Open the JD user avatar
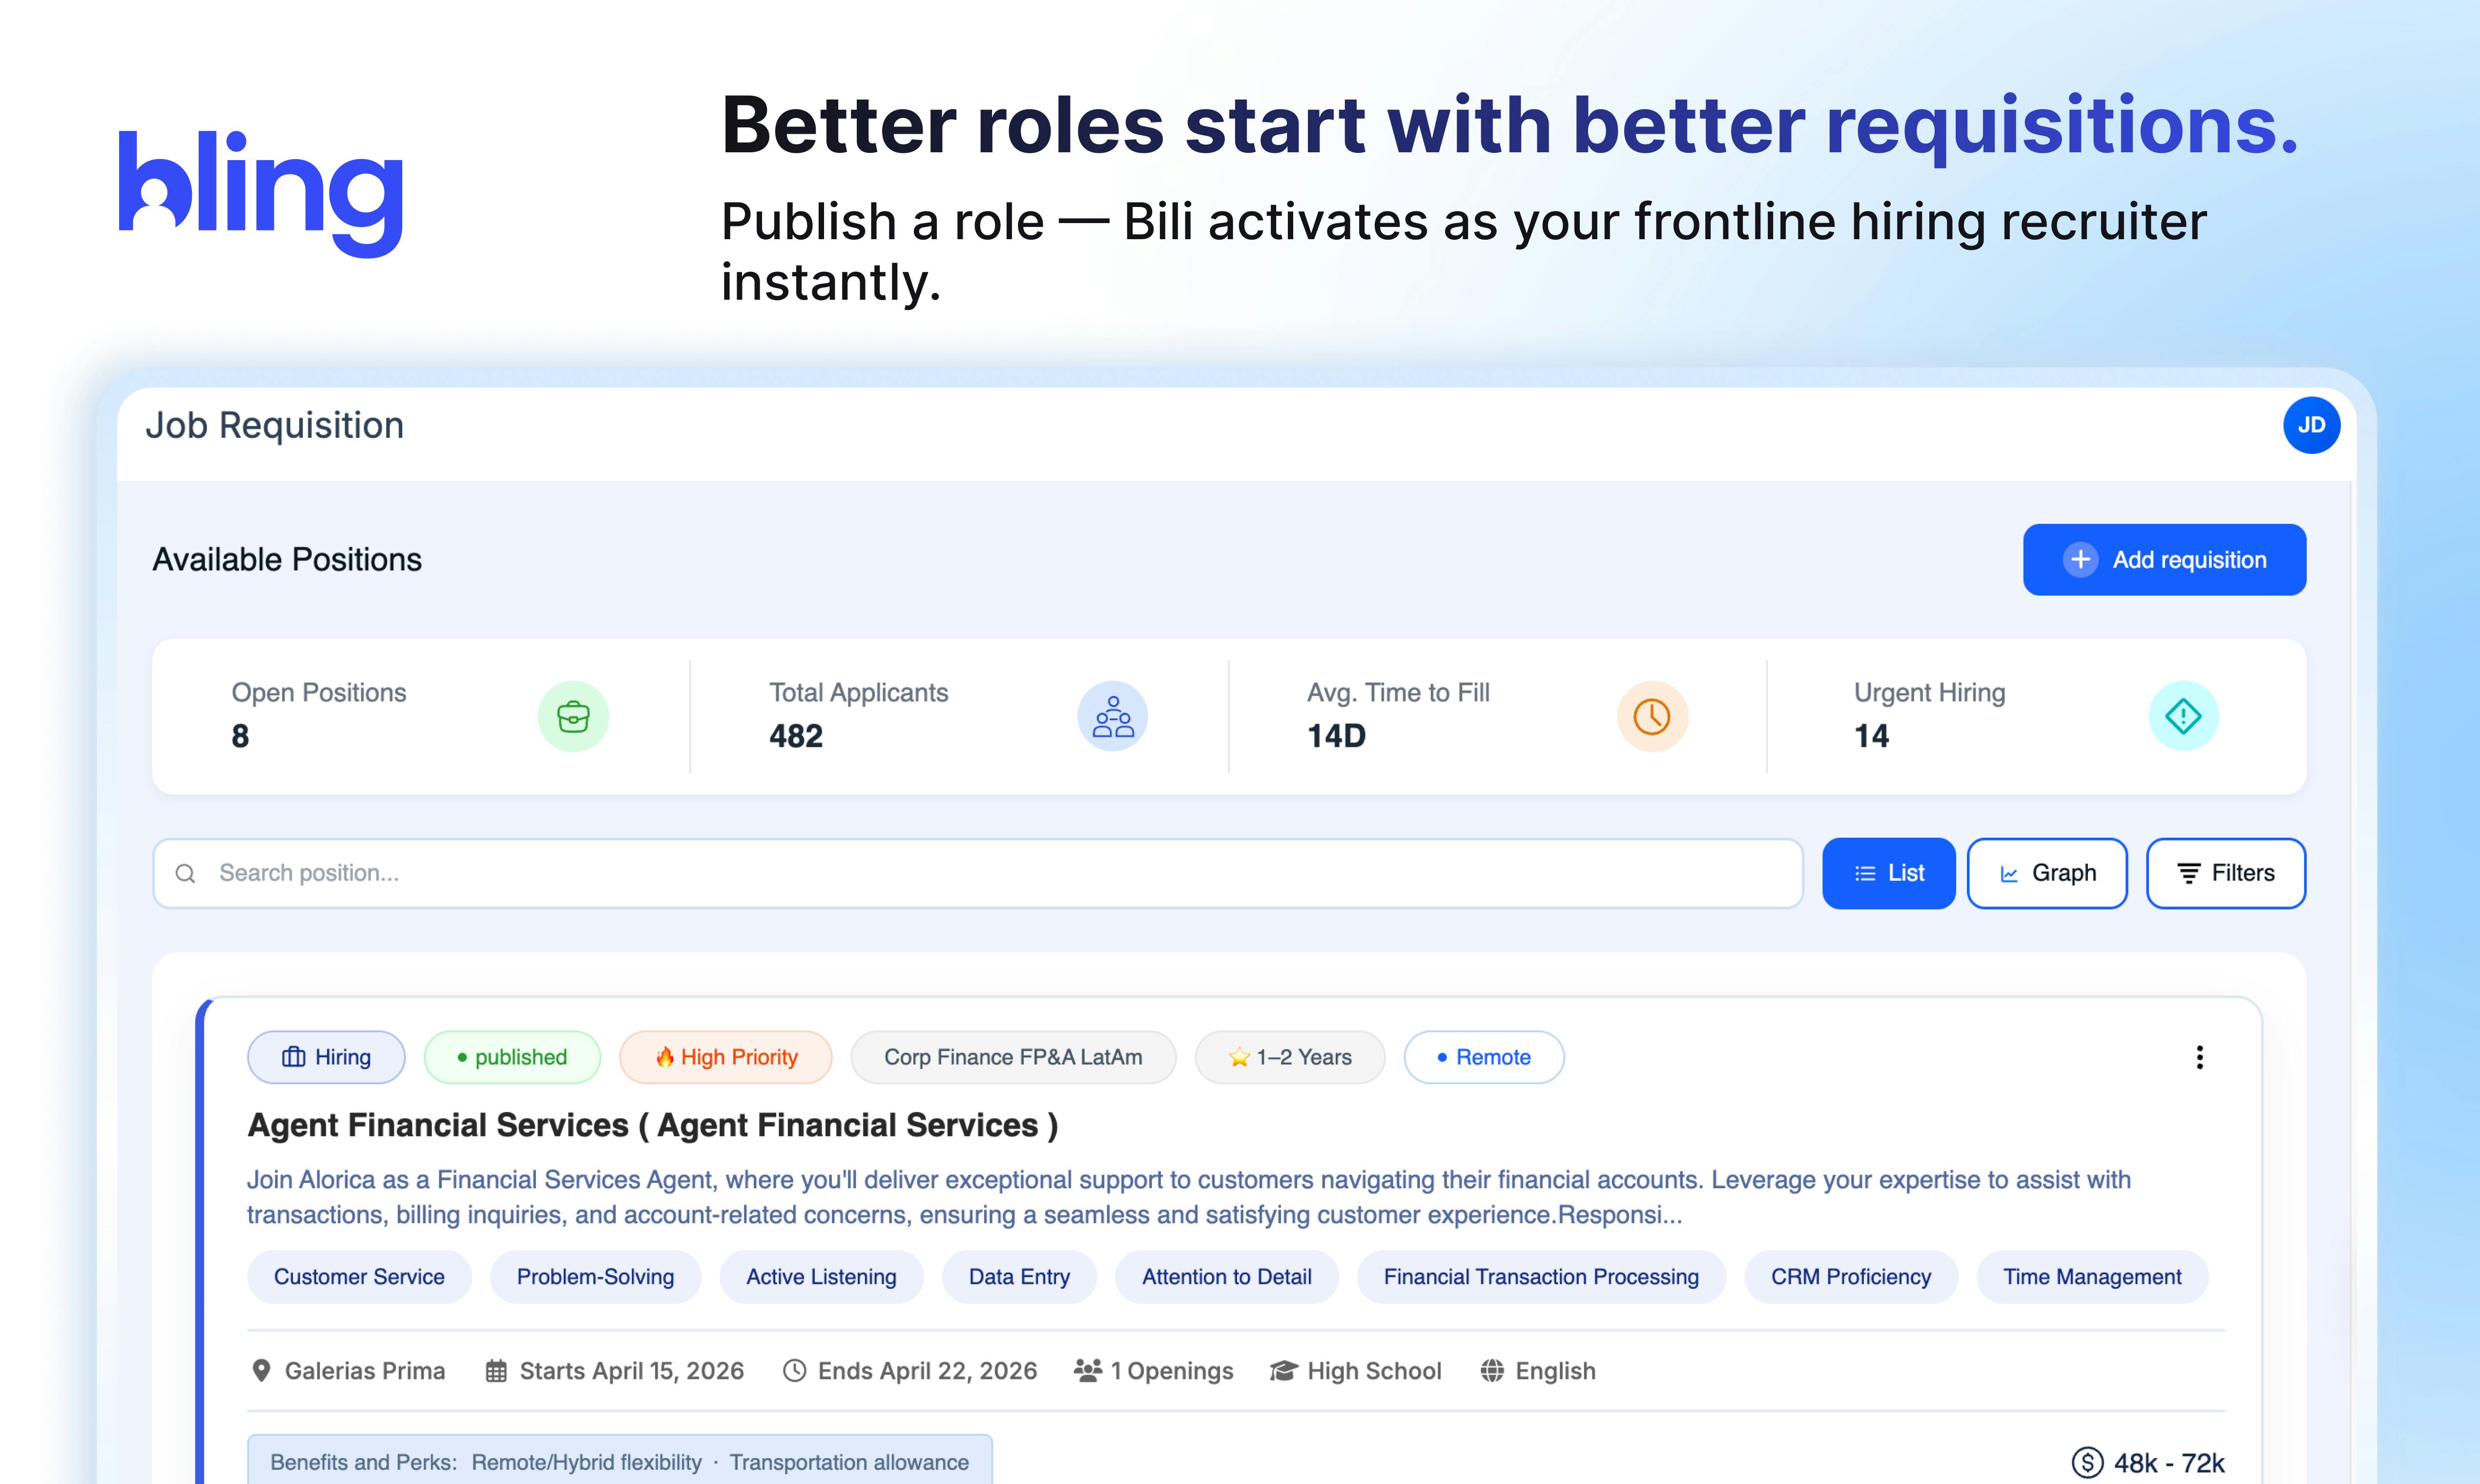 tap(2311, 425)
